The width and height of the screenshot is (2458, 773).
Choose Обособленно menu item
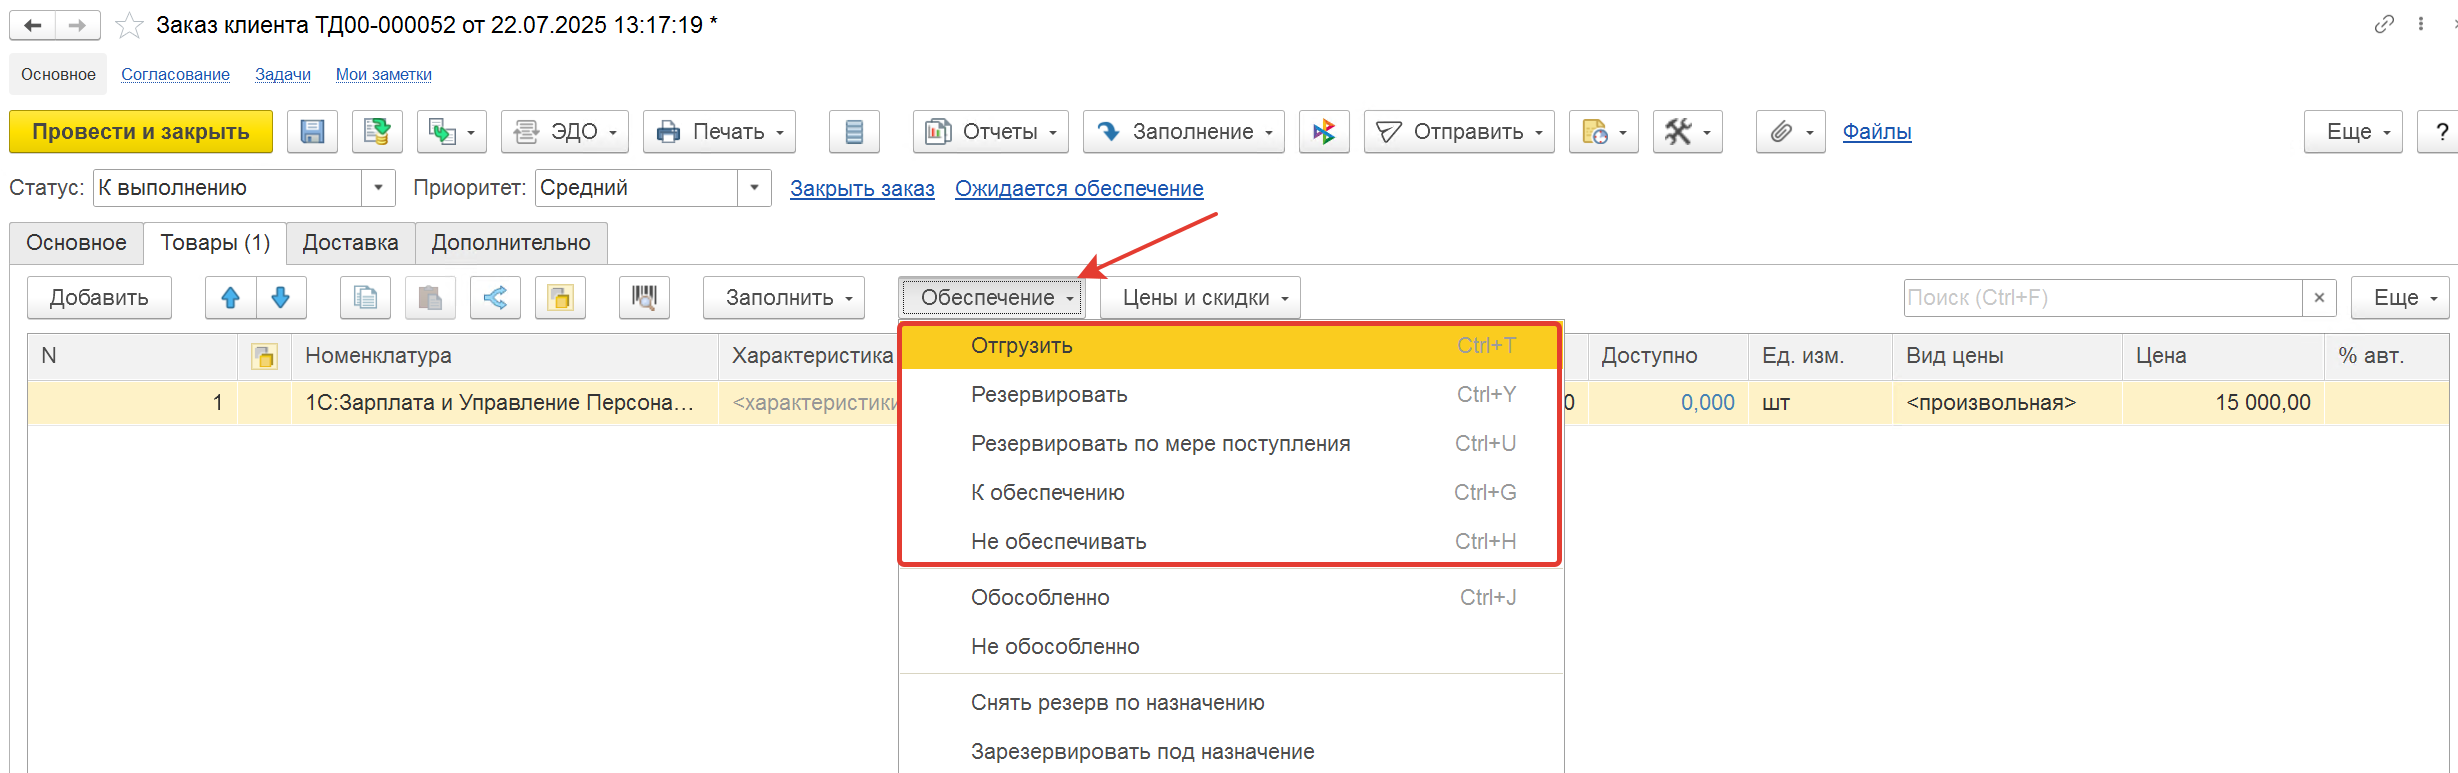coord(1230,598)
